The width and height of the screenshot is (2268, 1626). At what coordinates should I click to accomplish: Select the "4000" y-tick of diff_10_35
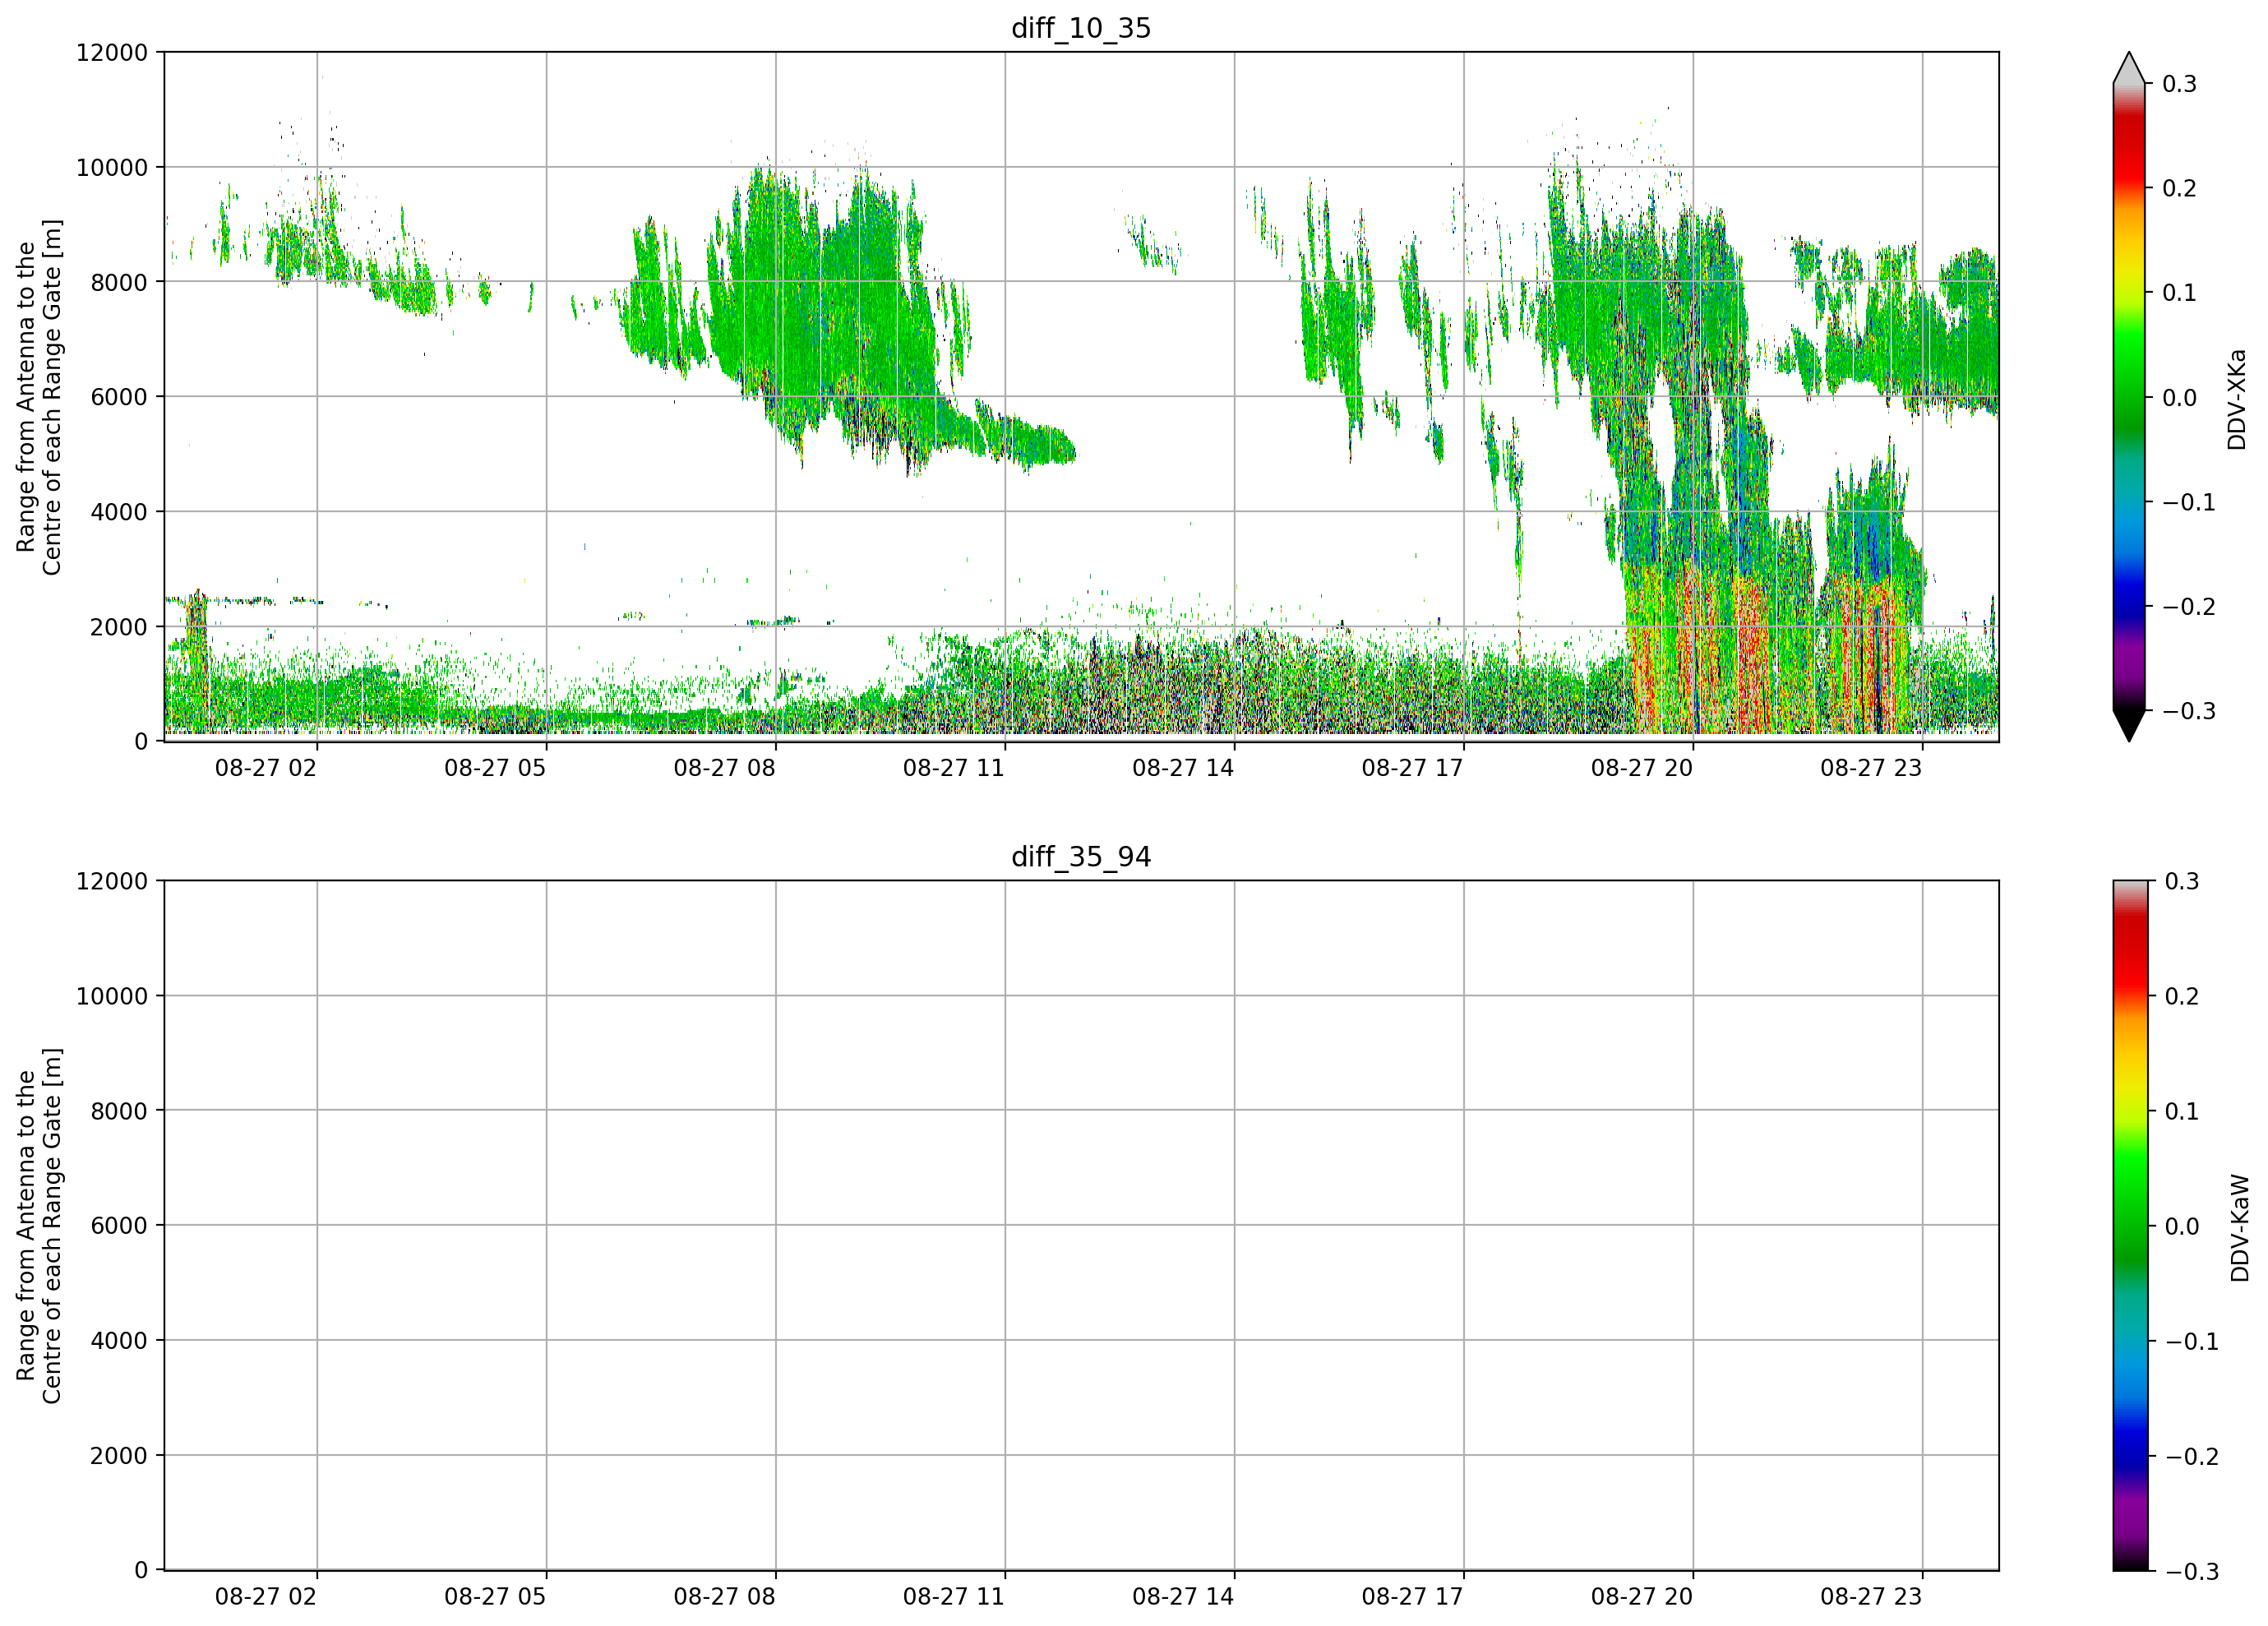pyautogui.click(x=119, y=512)
